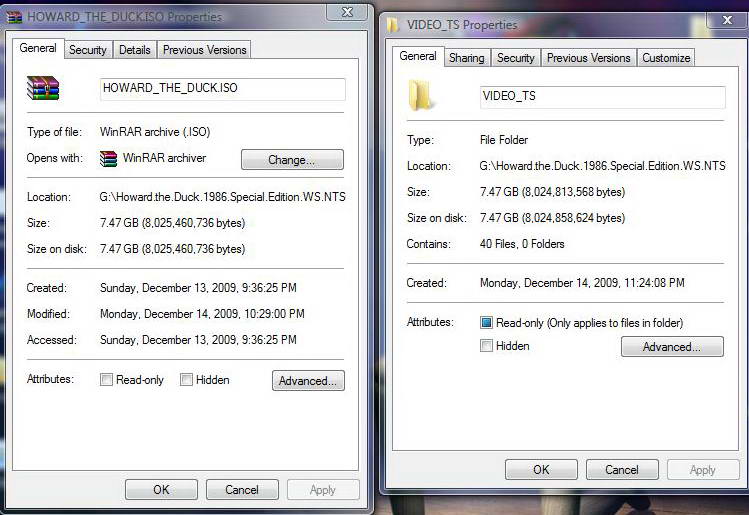Open Previous Versions tab of VIDEO_TS Properties
This screenshot has height=515, width=749.
pyautogui.click(x=588, y=58)
